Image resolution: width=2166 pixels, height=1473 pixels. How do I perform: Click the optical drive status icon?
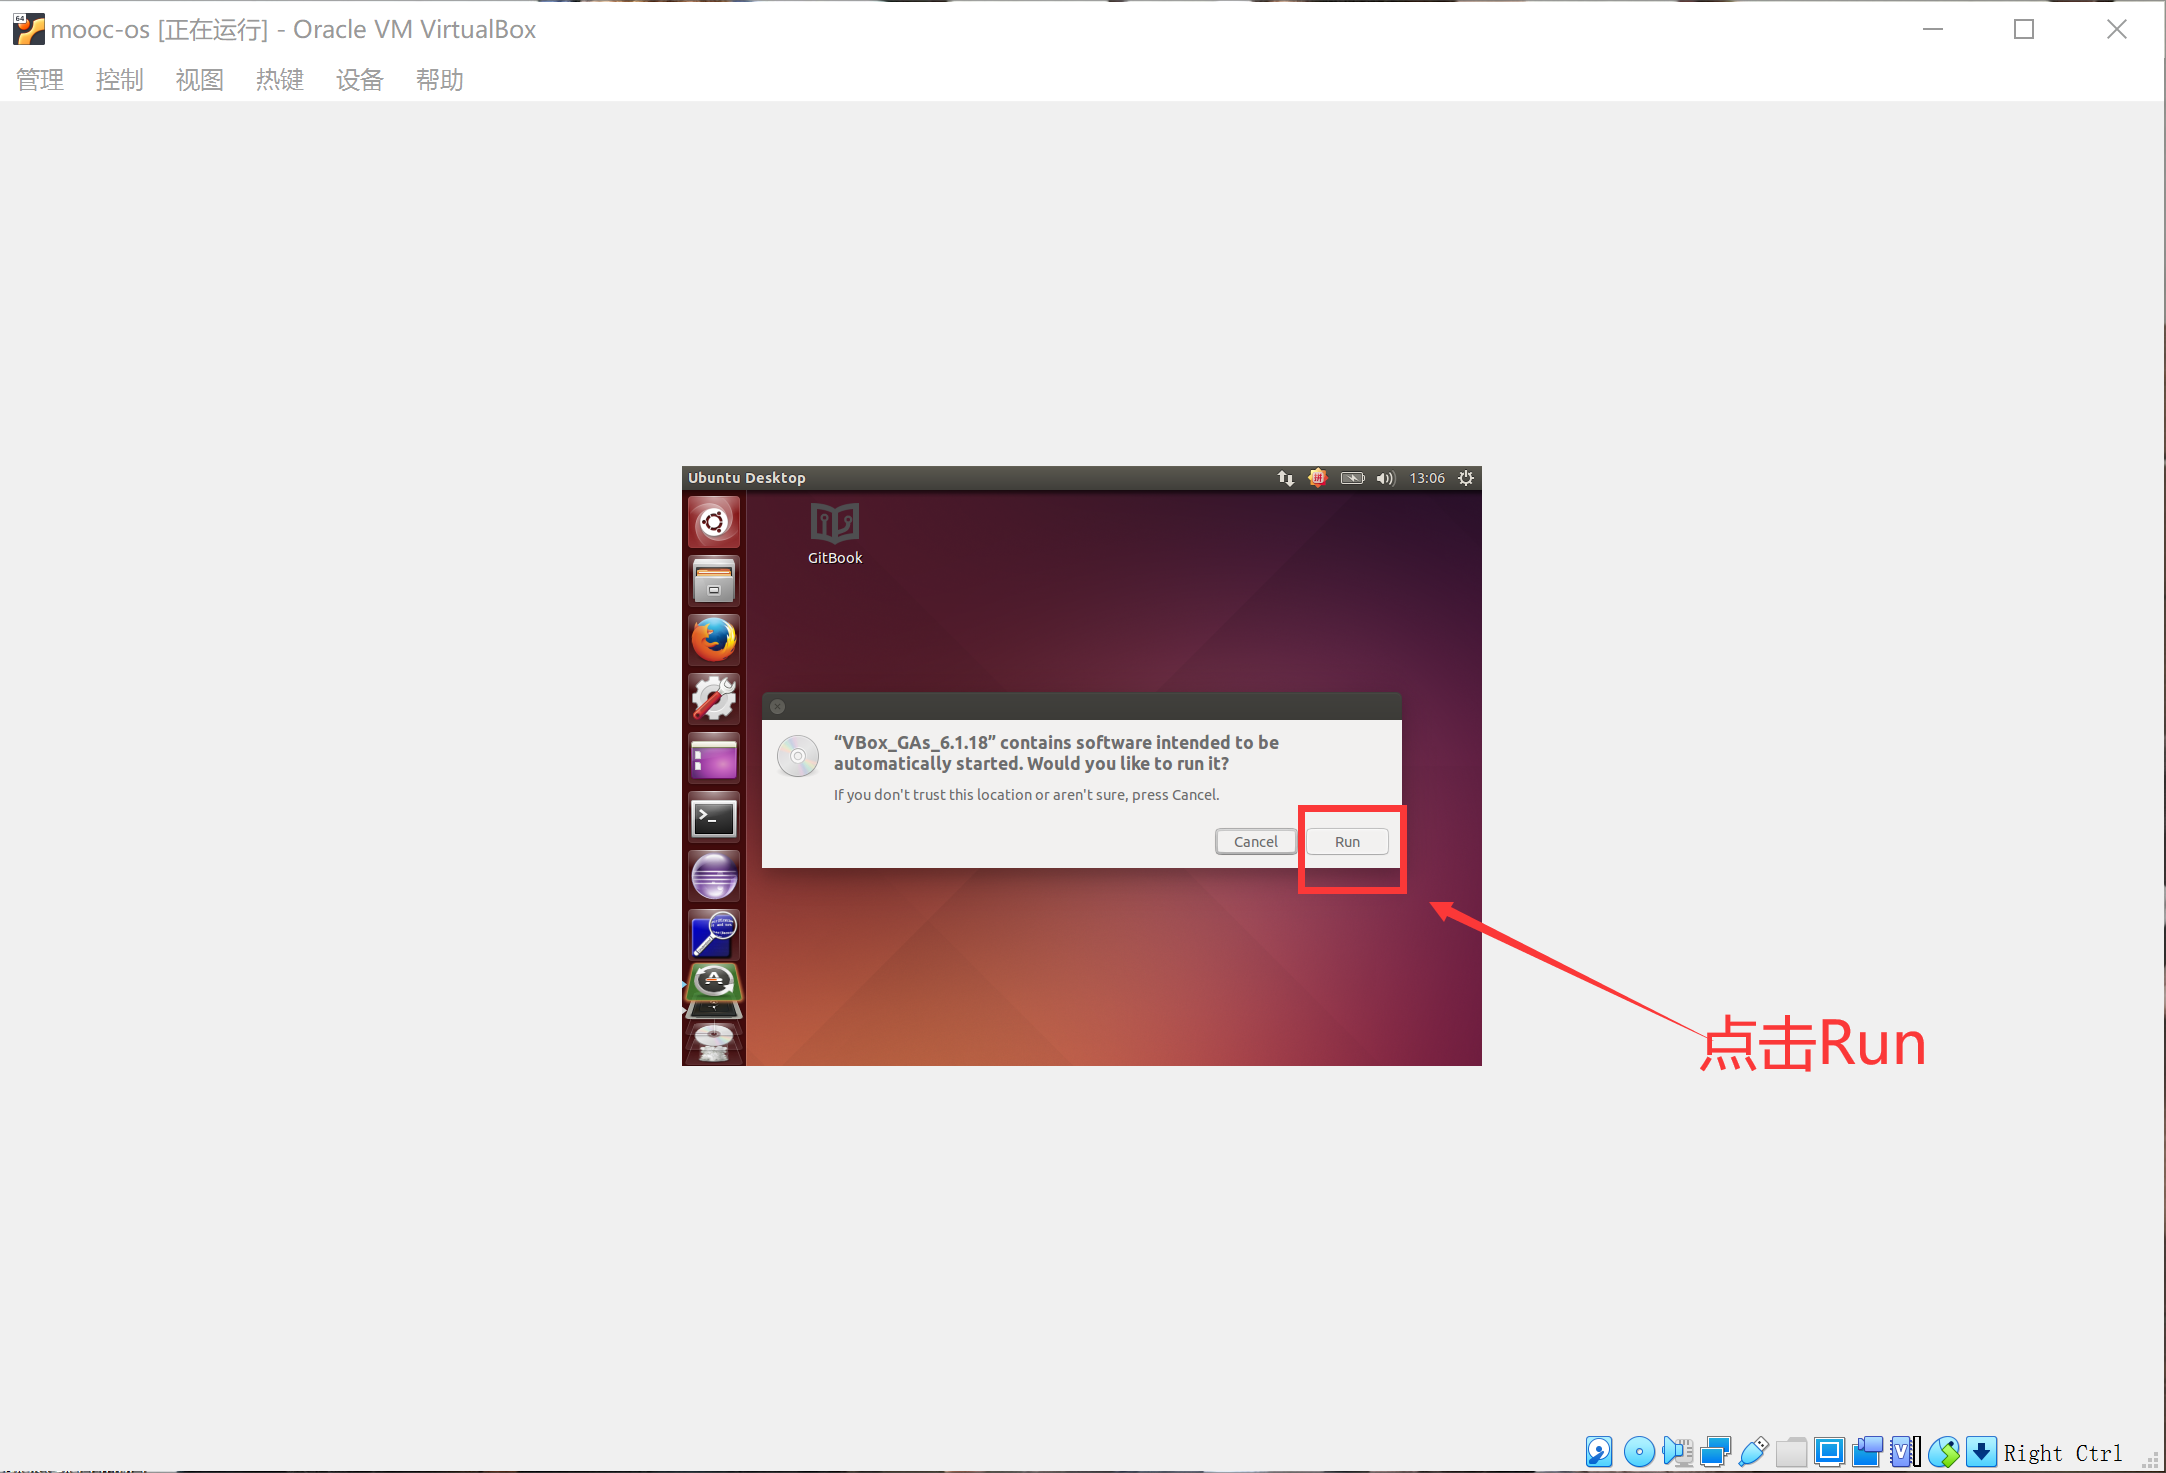click(1638, 1451)
